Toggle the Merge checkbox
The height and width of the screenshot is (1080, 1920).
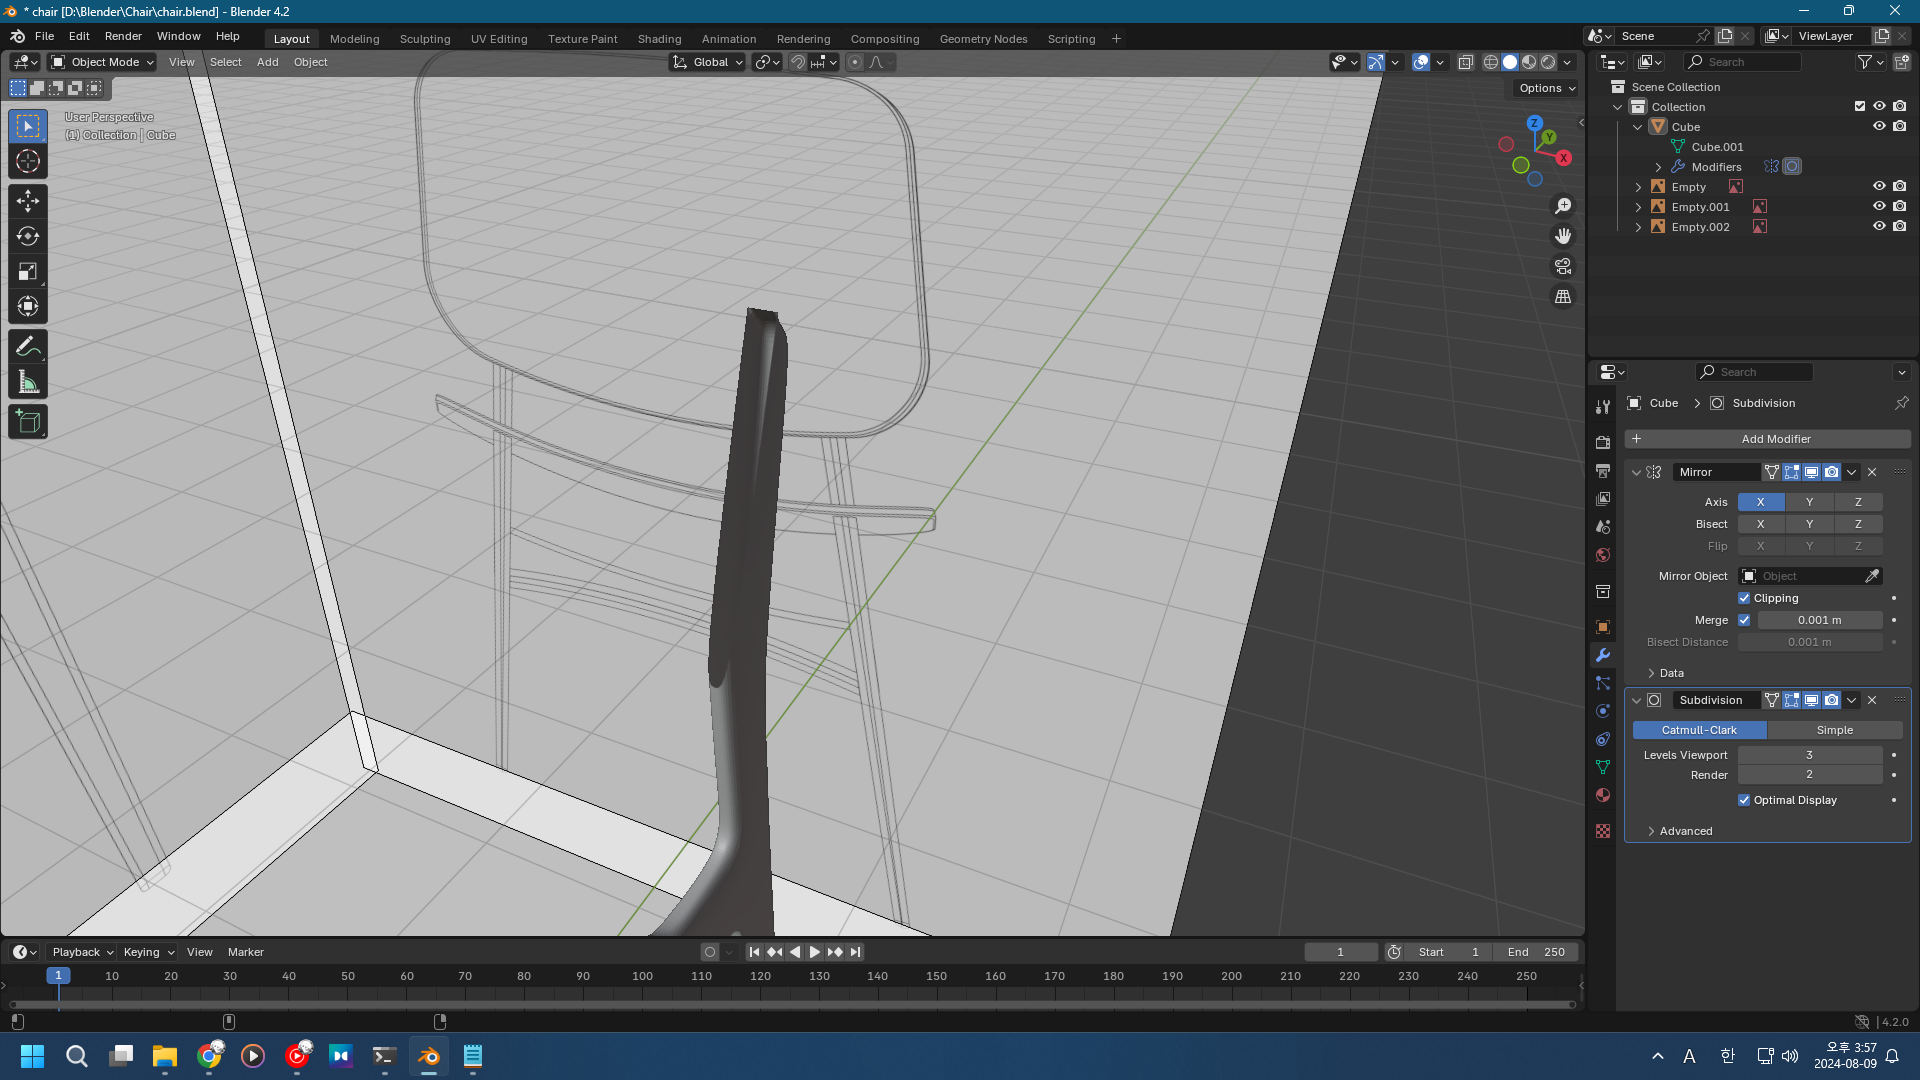(x=1744, y=620)
